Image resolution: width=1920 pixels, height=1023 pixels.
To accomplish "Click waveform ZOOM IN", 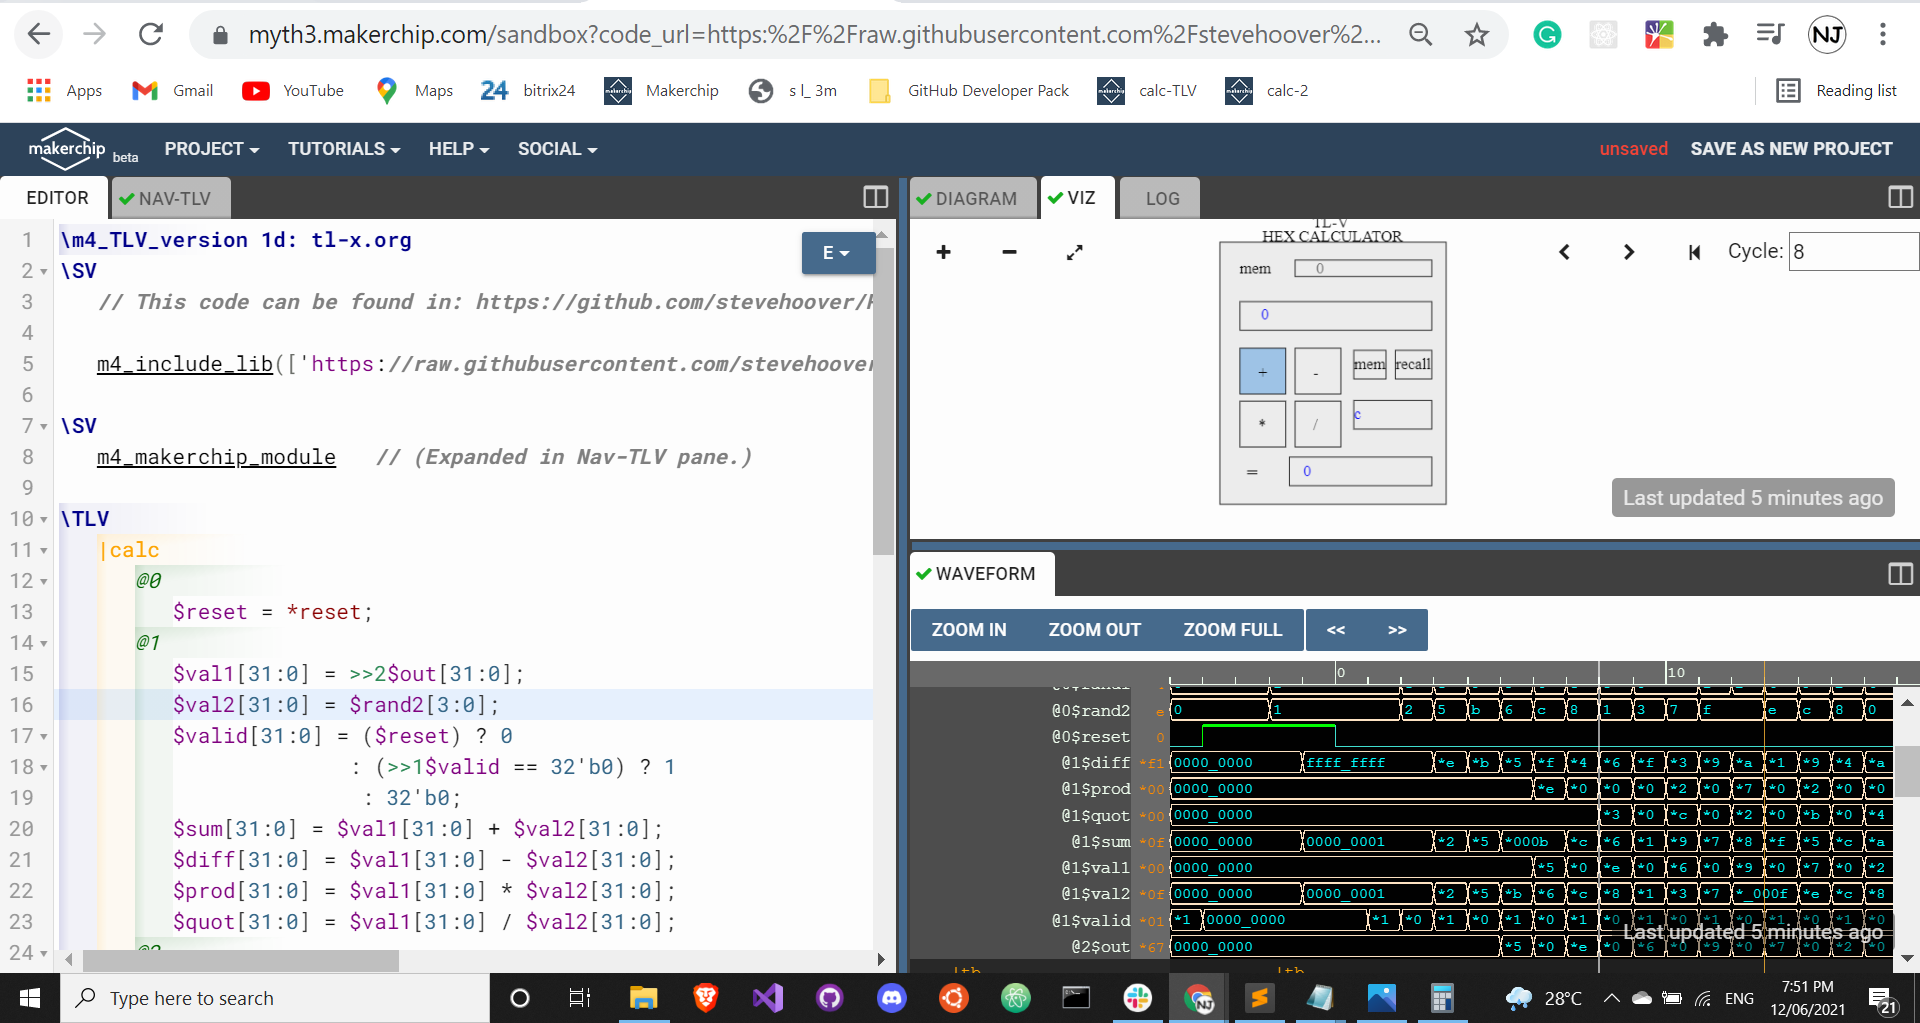I will click(x=969, y=630).
